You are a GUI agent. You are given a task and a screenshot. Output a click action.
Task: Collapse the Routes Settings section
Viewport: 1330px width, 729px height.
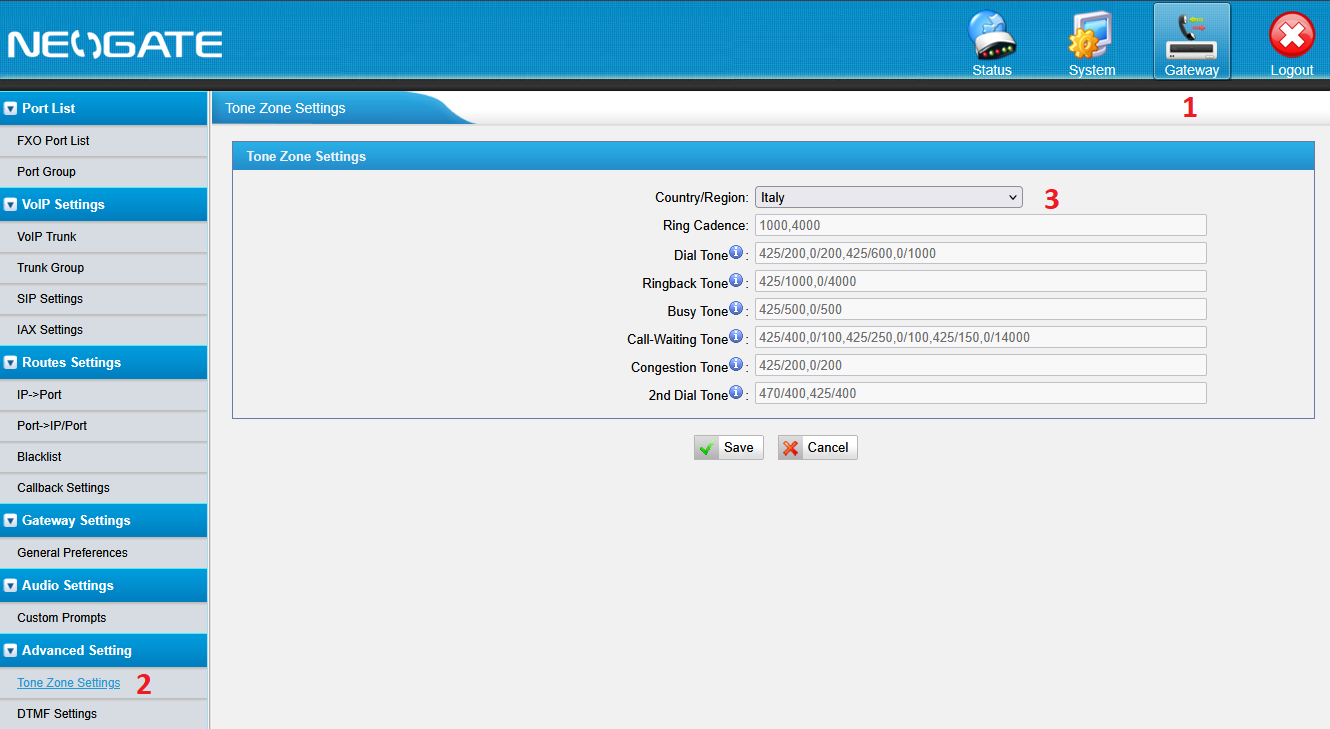tap(11, 363)
